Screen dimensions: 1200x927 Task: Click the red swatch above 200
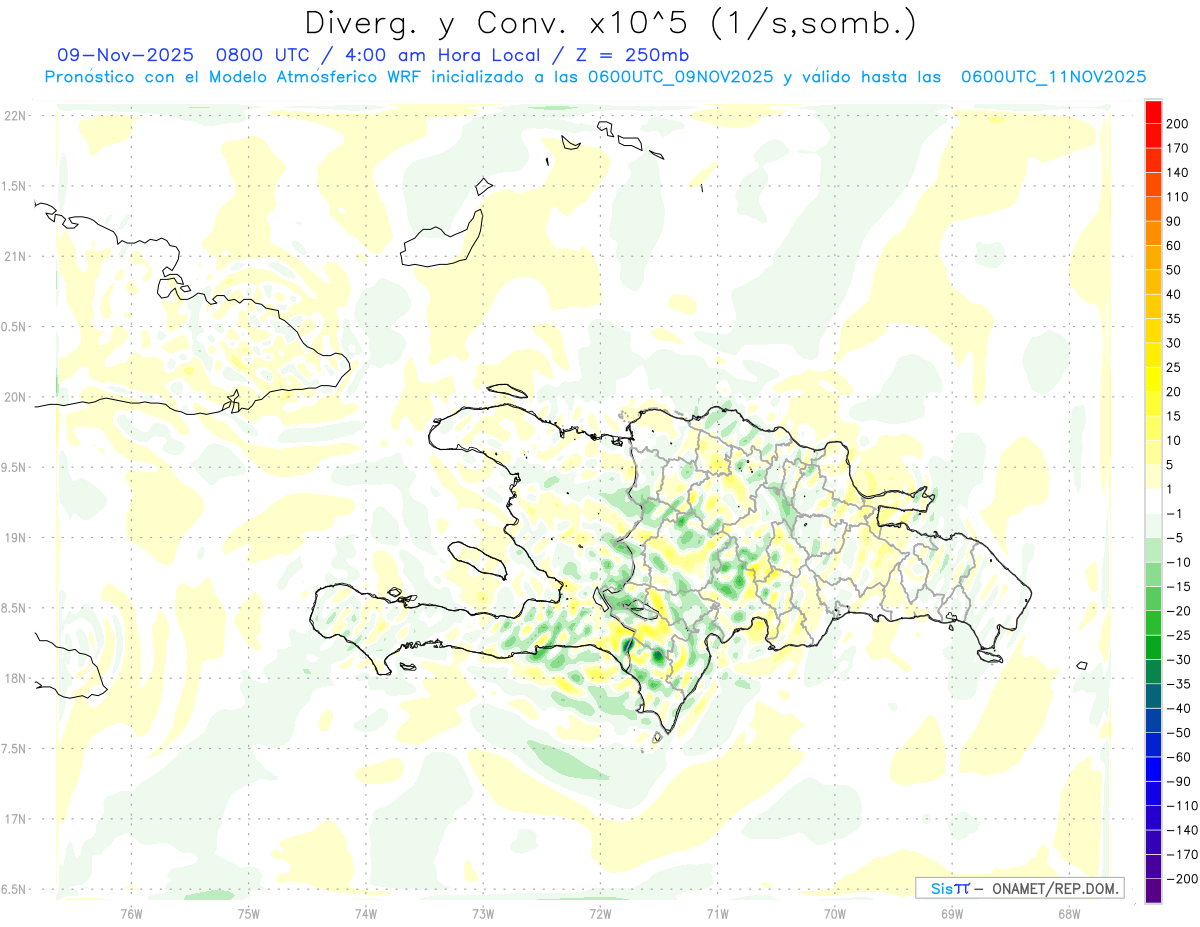pyautogui.click(x=1153, y=112)
